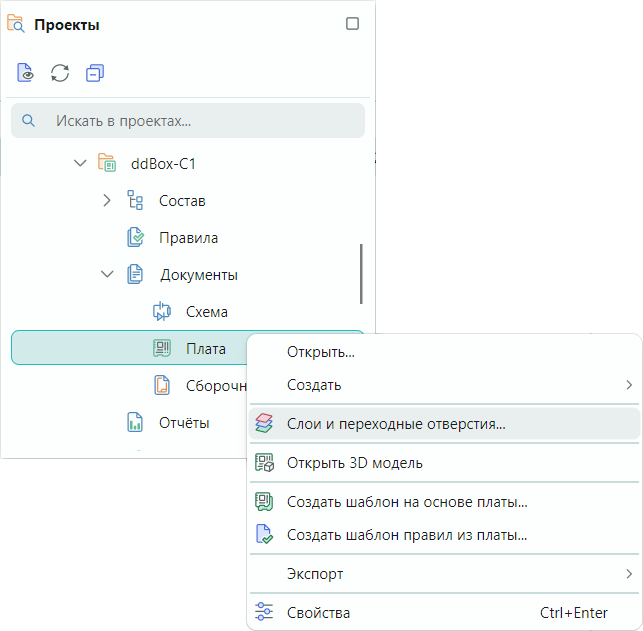
Task: Click the Свойства sliders icon
Action: (x=264, y=612)
